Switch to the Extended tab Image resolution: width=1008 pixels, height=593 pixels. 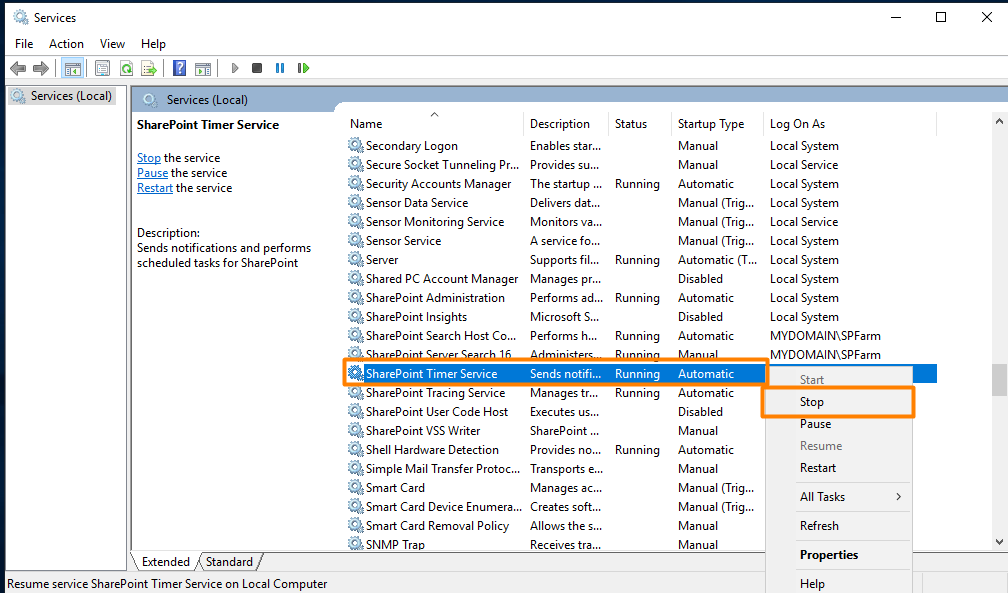click(x=165, y=561)
